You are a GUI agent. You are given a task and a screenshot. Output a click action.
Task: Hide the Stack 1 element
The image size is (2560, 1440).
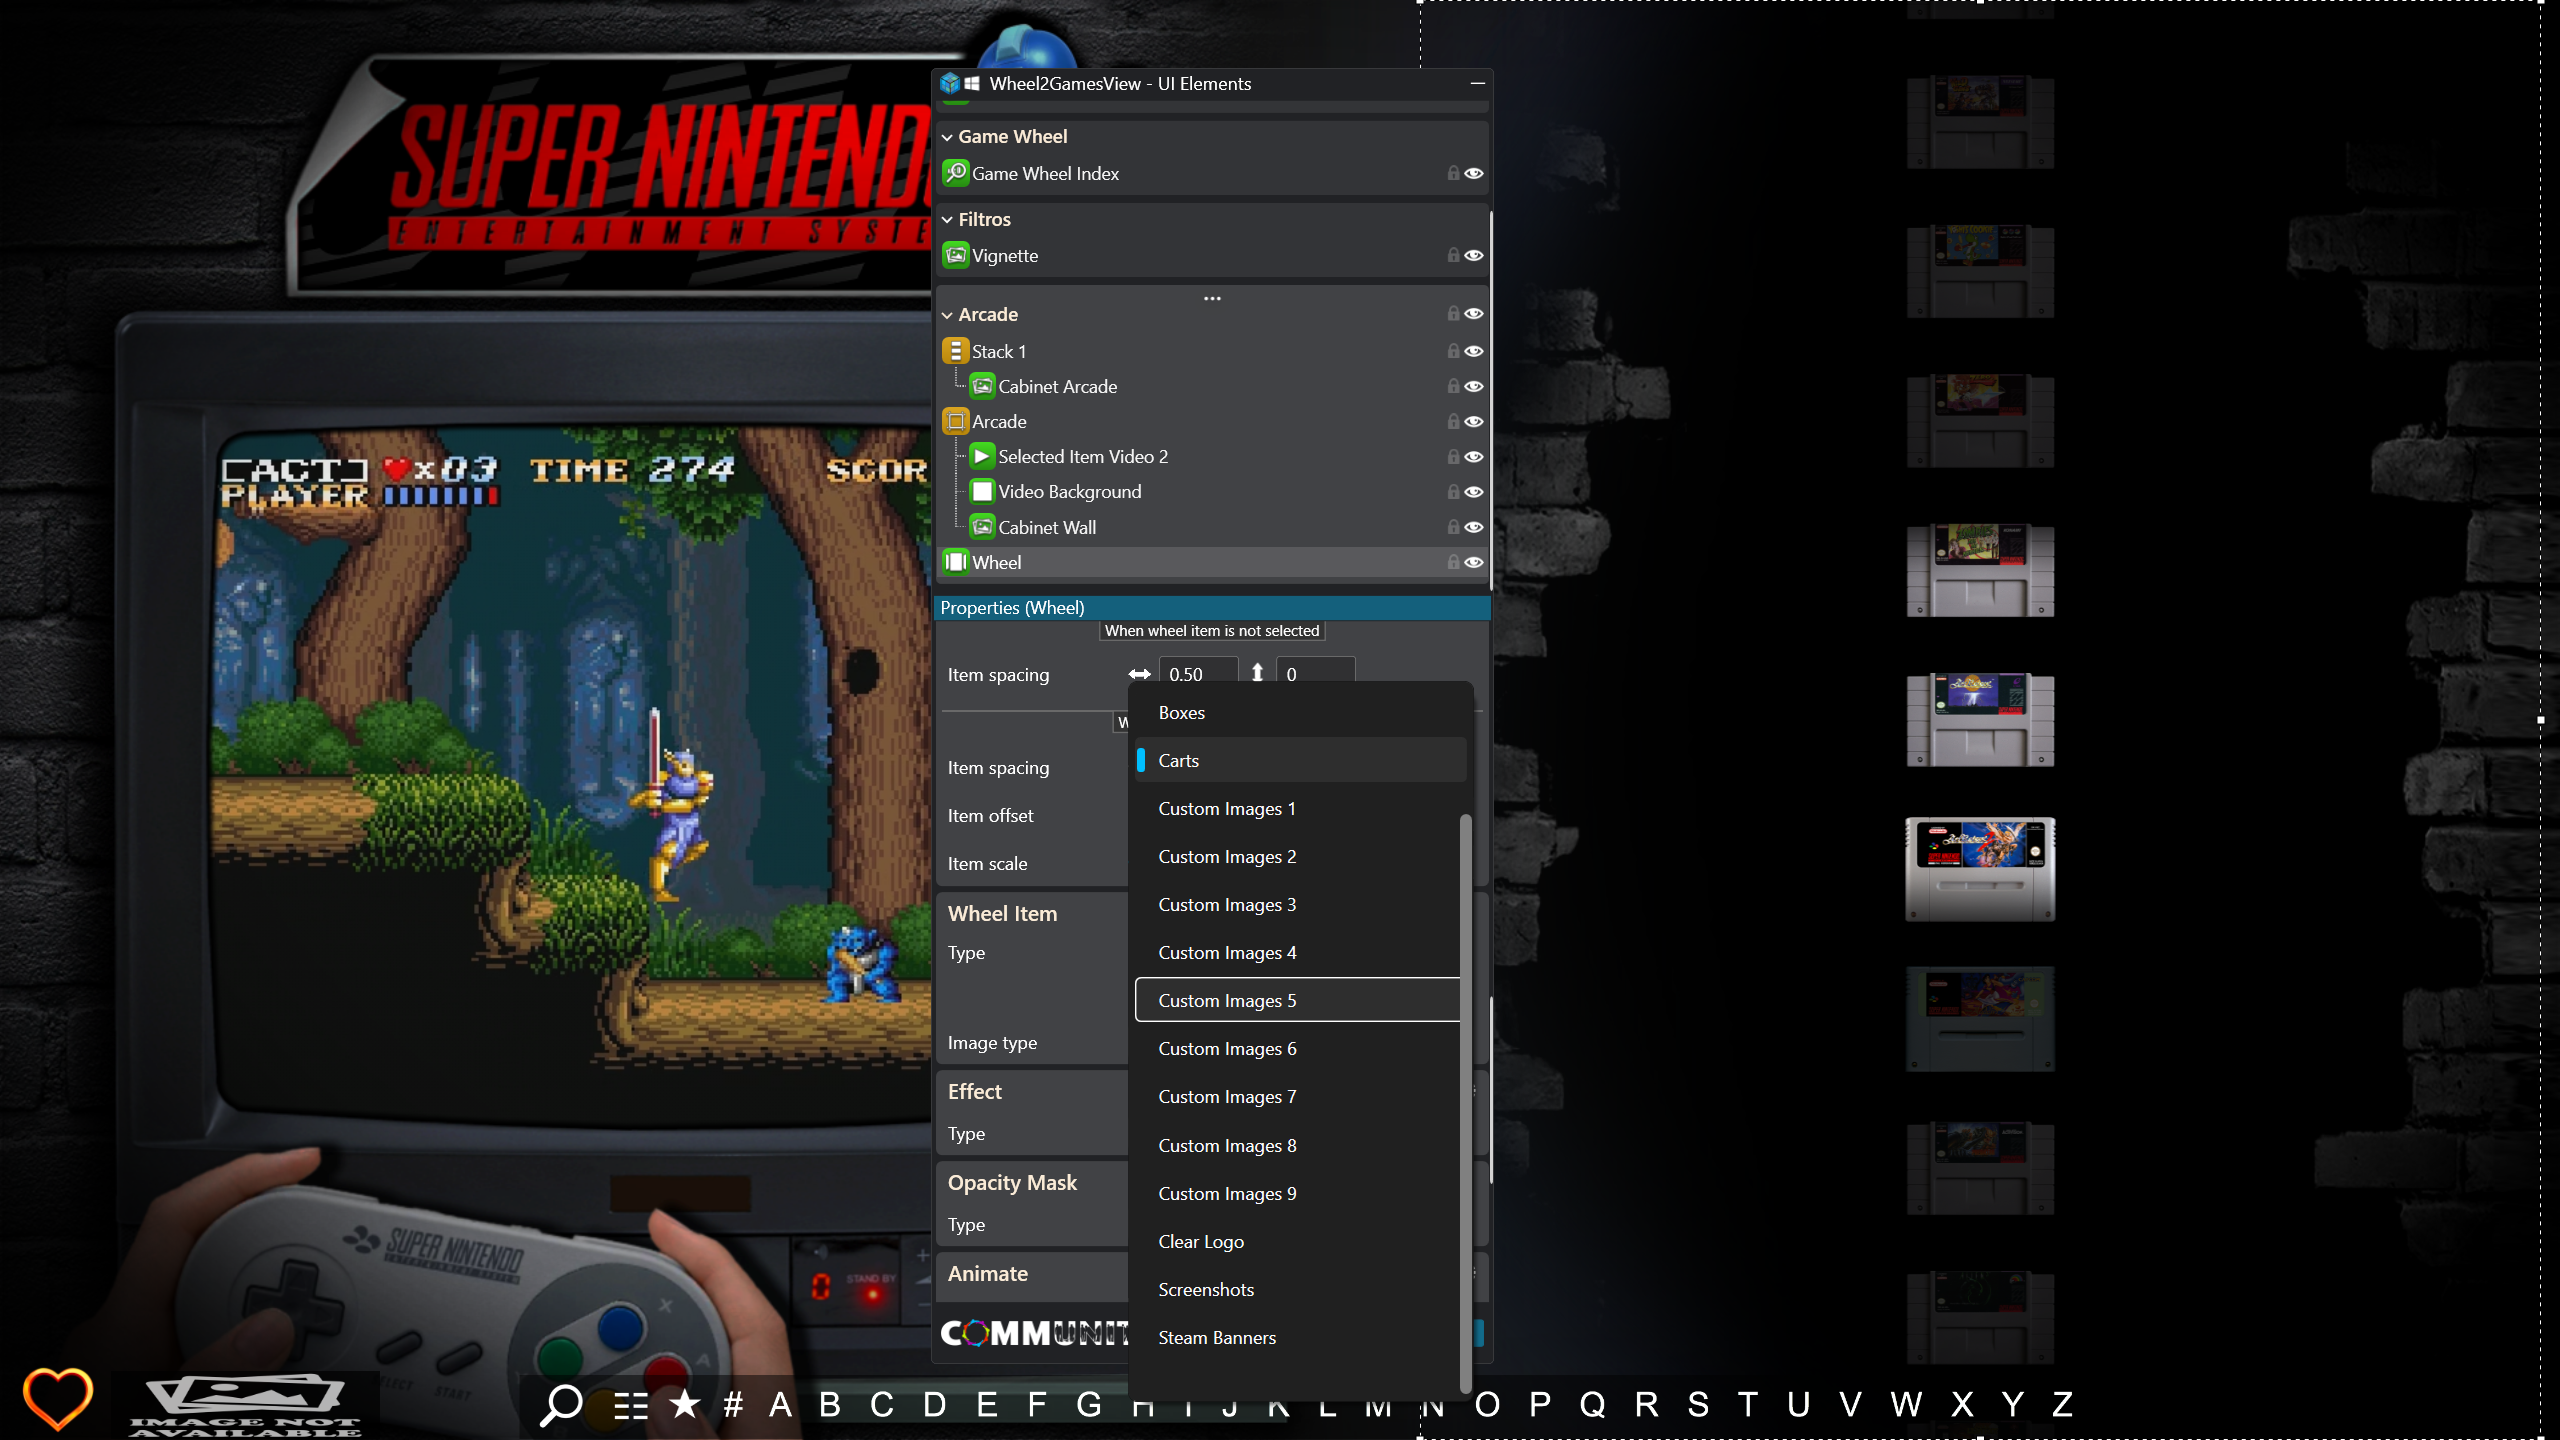1474,351
